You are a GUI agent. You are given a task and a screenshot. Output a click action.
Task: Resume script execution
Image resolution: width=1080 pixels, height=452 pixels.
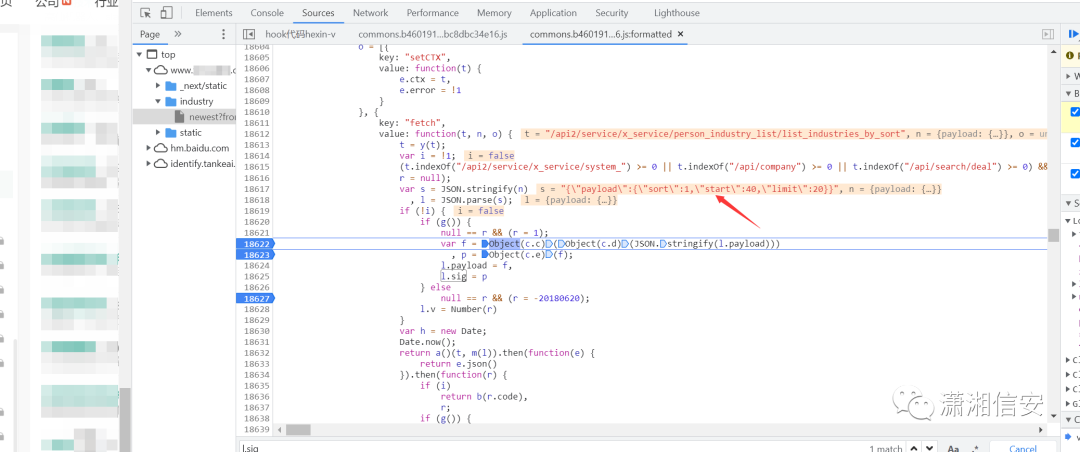point(1074,34)
